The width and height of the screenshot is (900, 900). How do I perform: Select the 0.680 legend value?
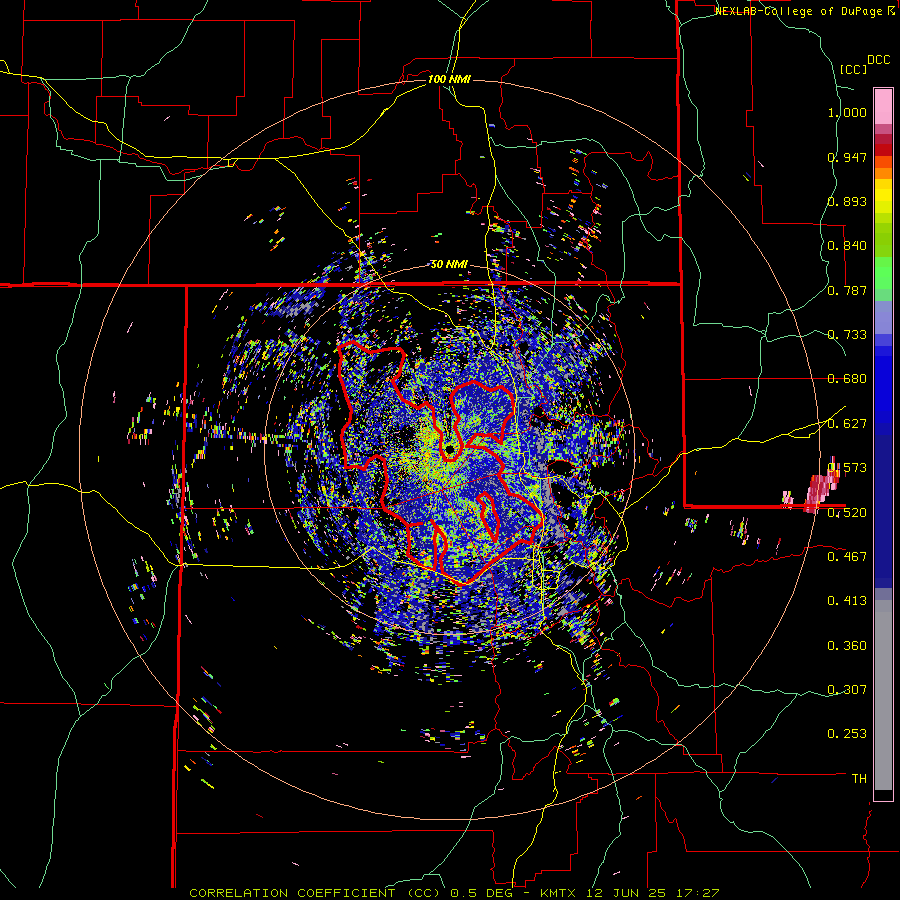(847, 379)
